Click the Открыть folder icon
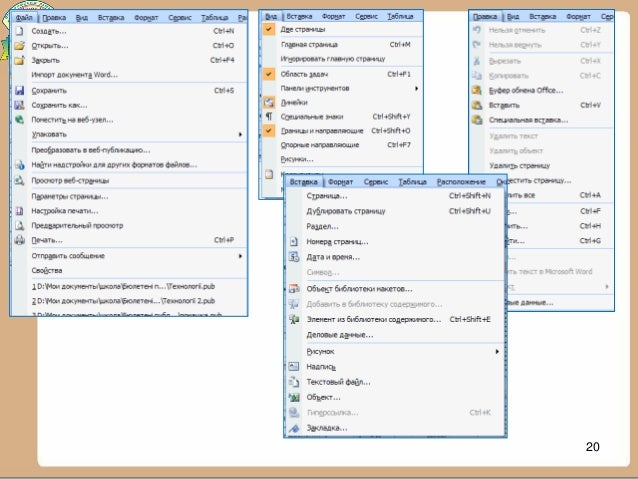 pos(21,46)
